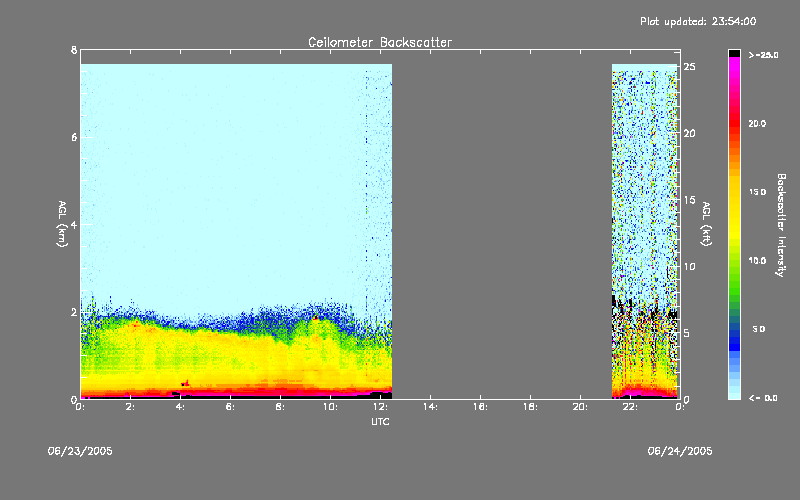
Task: Click the 10 tick on the kft axis
Action: [689, 266]
